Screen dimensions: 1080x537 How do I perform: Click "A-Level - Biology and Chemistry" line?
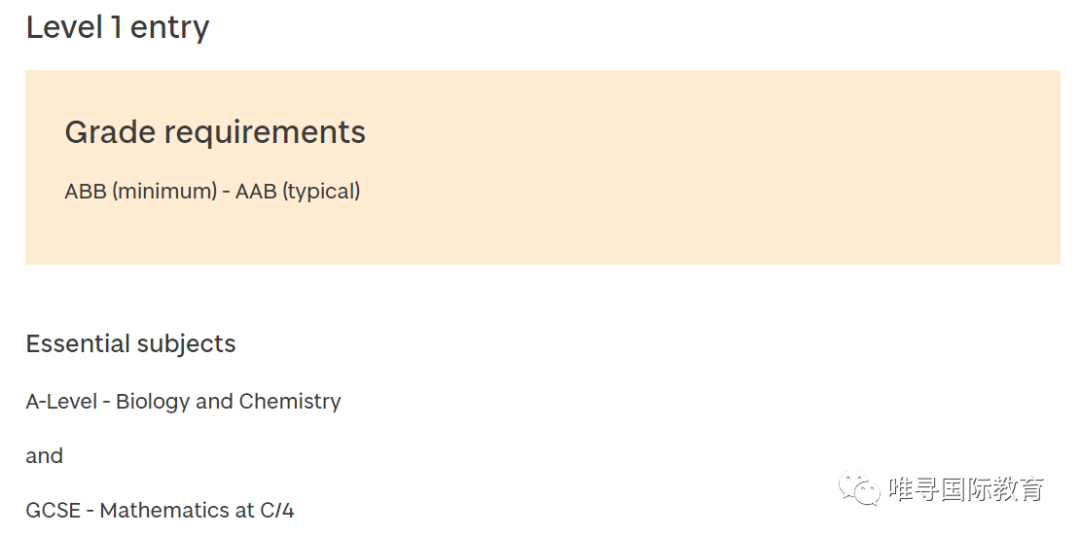[x=183, y=401]
